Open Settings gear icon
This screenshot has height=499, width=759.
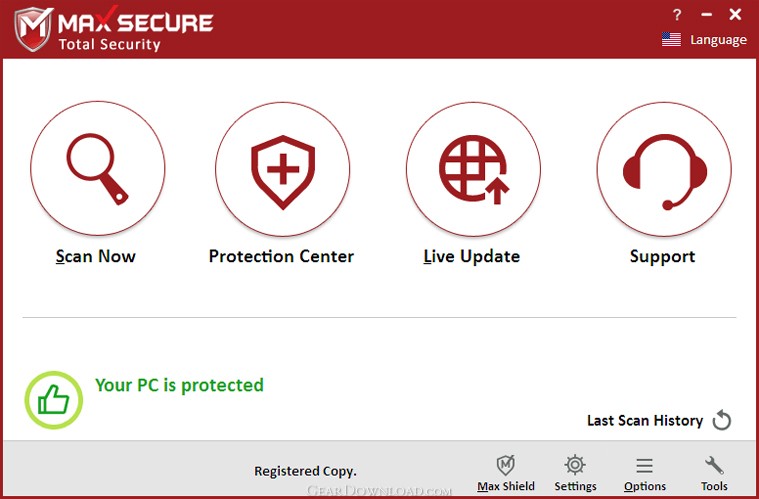(x=575, y=465)
